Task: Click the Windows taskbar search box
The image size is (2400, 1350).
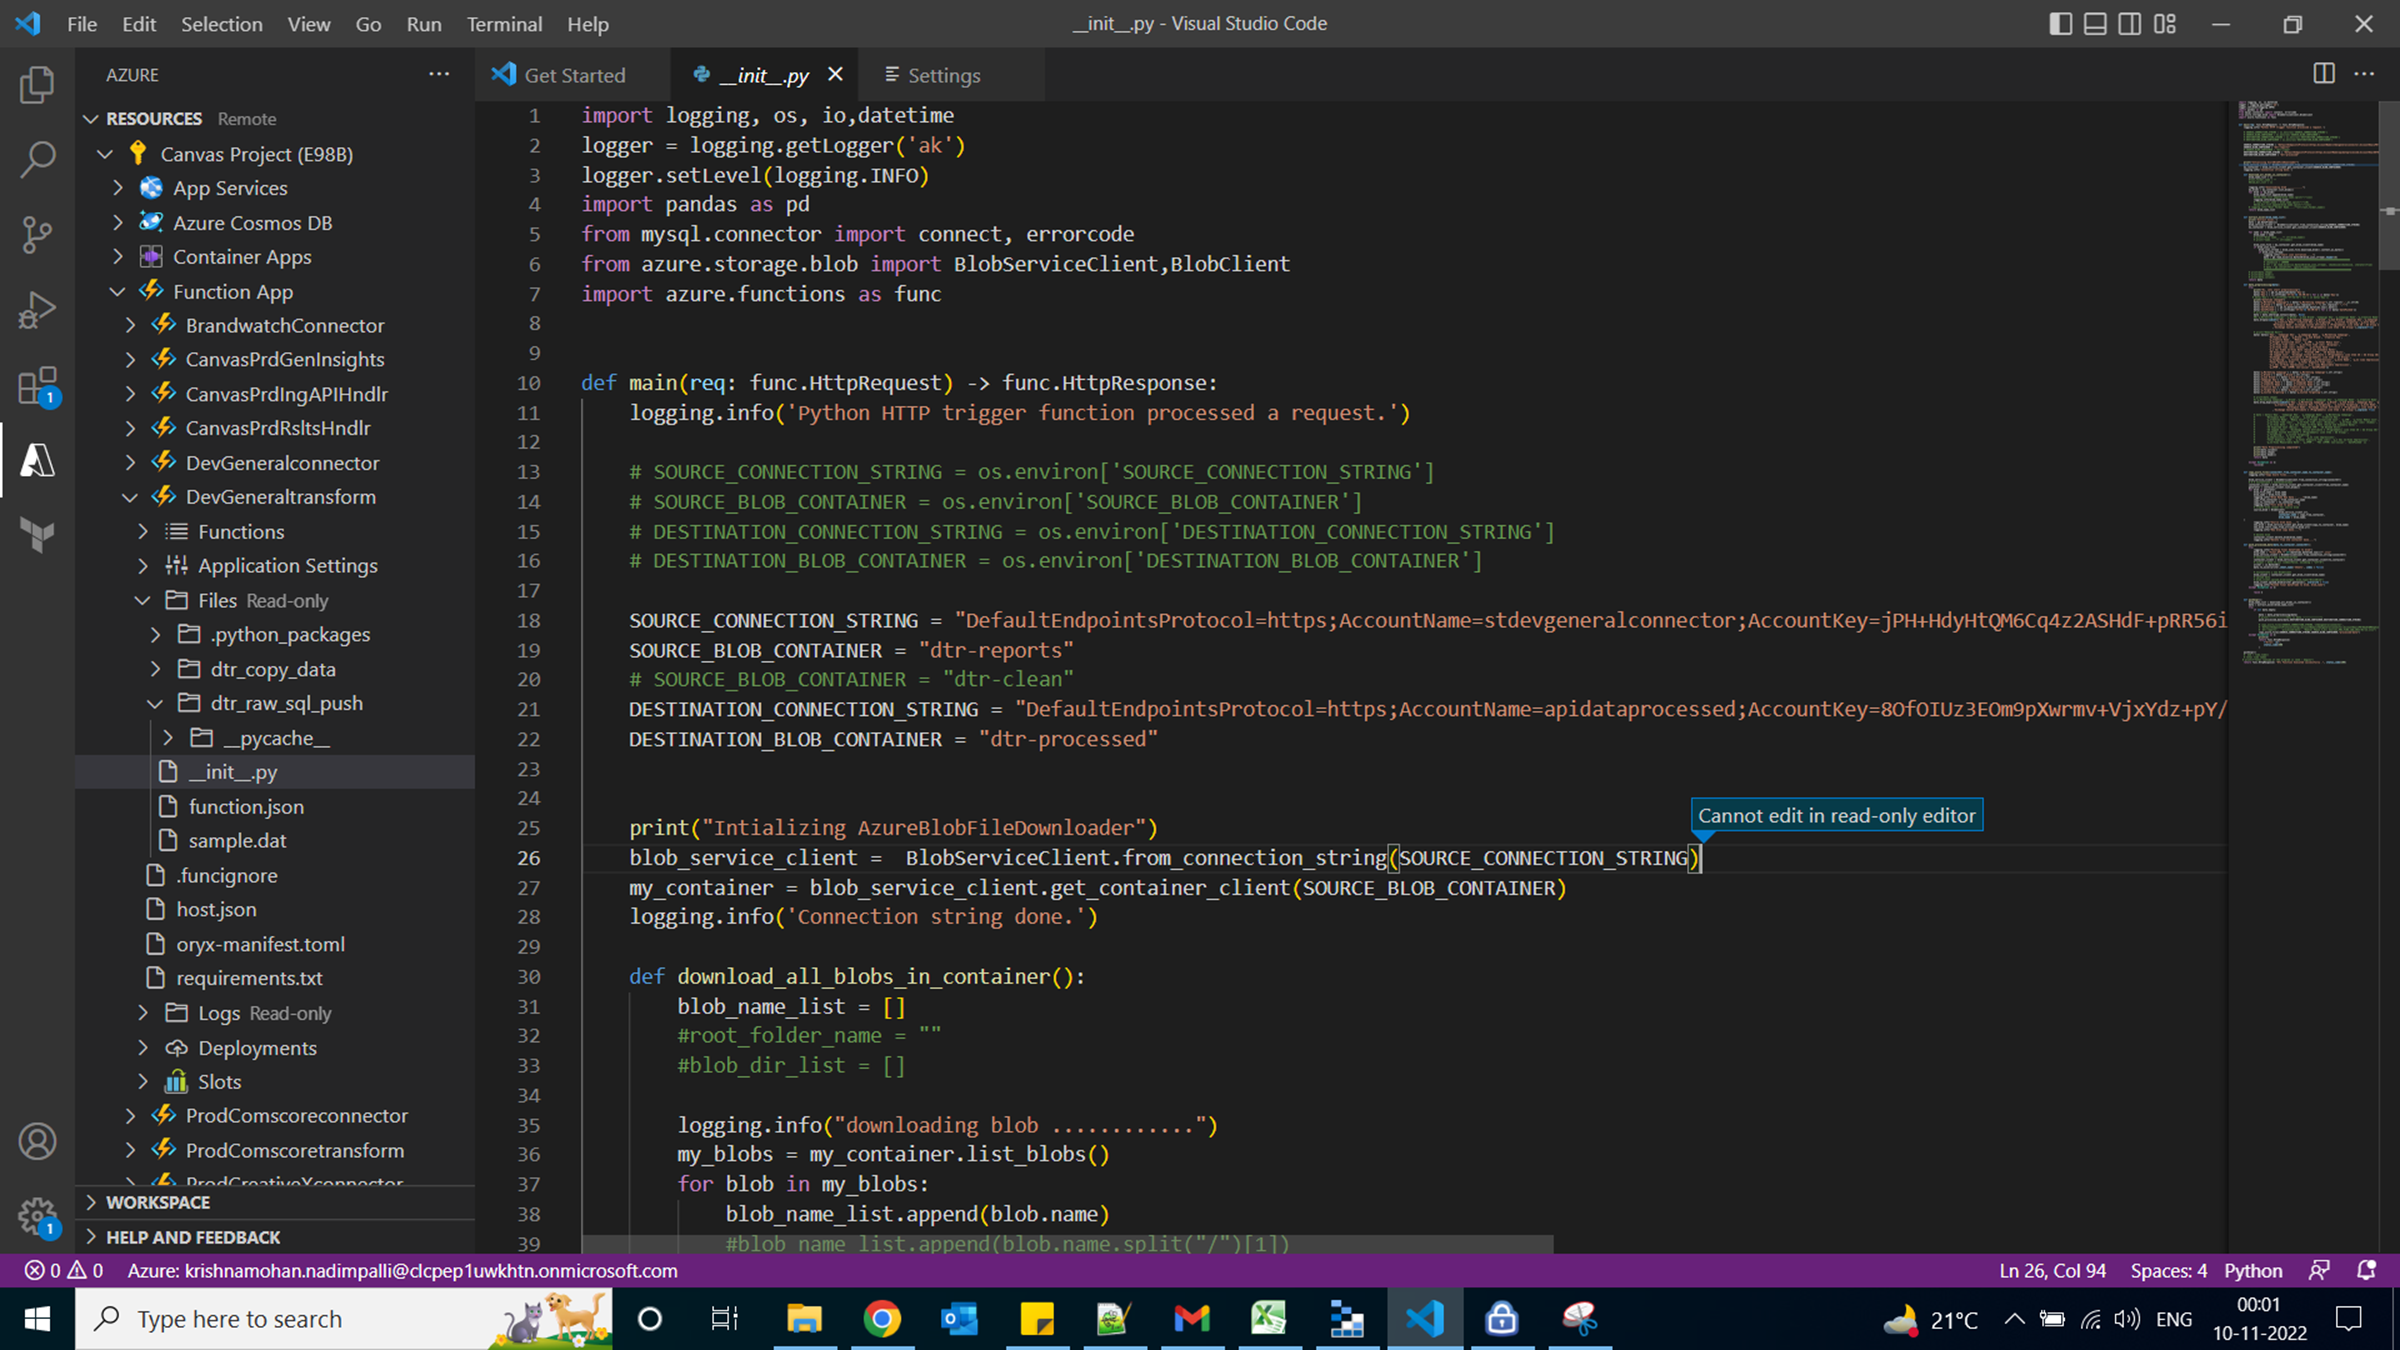Action: pyautogui.click(x=345, y=1319)
